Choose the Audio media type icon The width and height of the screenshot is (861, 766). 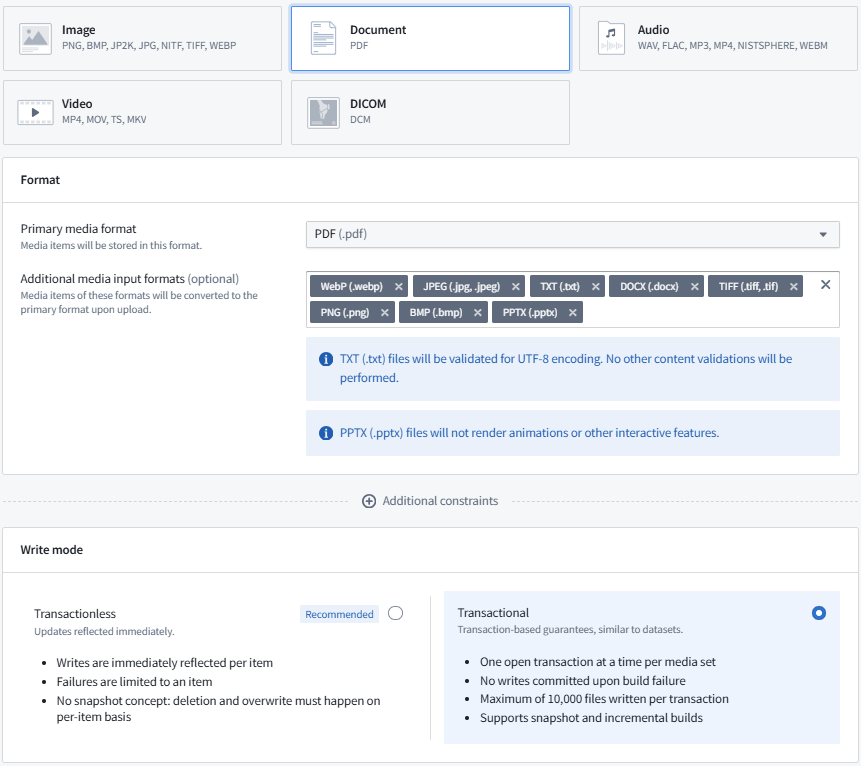tap(611, 38)
